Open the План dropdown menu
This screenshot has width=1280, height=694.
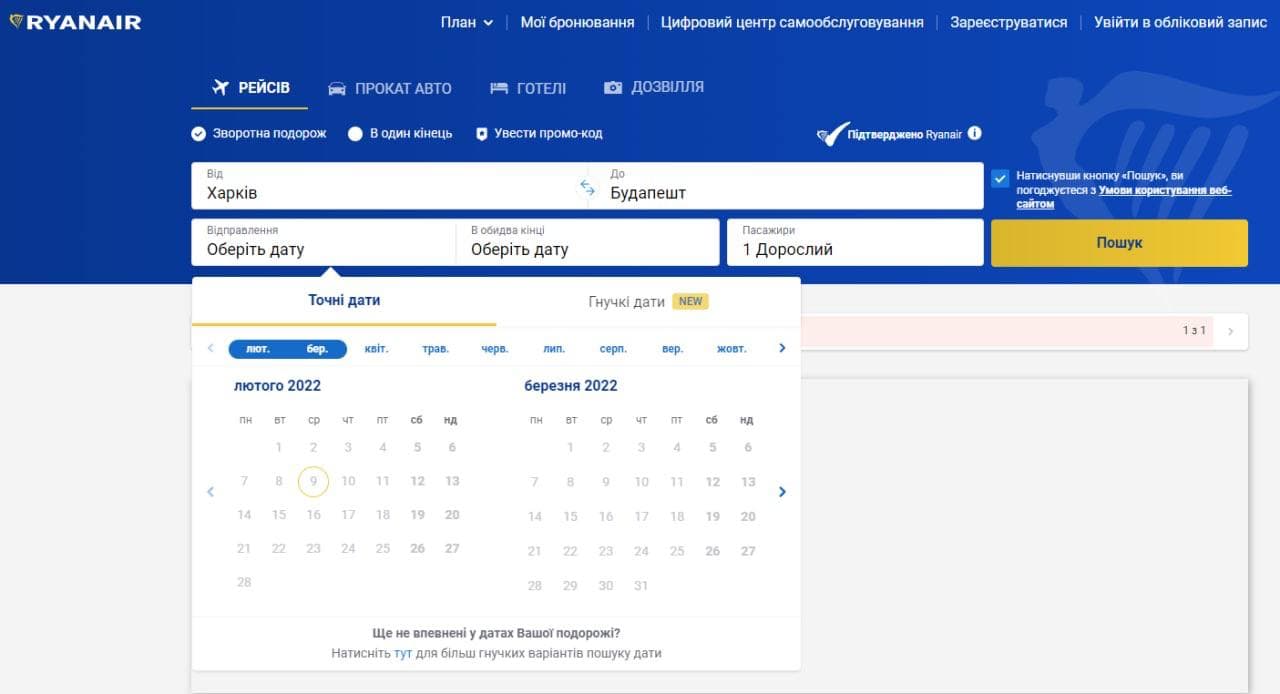click(x=466, y=21)
